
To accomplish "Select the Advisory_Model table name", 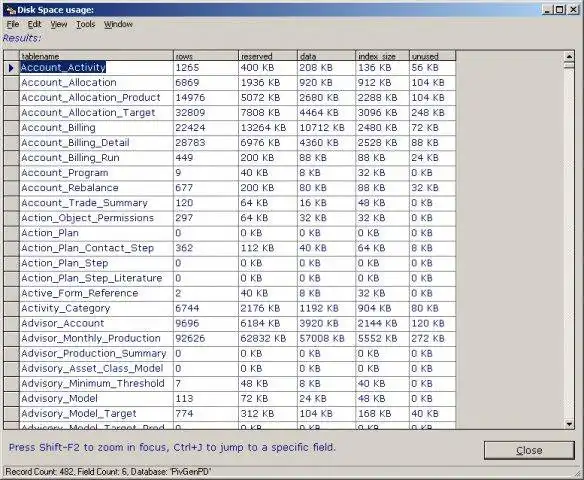I will [x=60, y=398].
